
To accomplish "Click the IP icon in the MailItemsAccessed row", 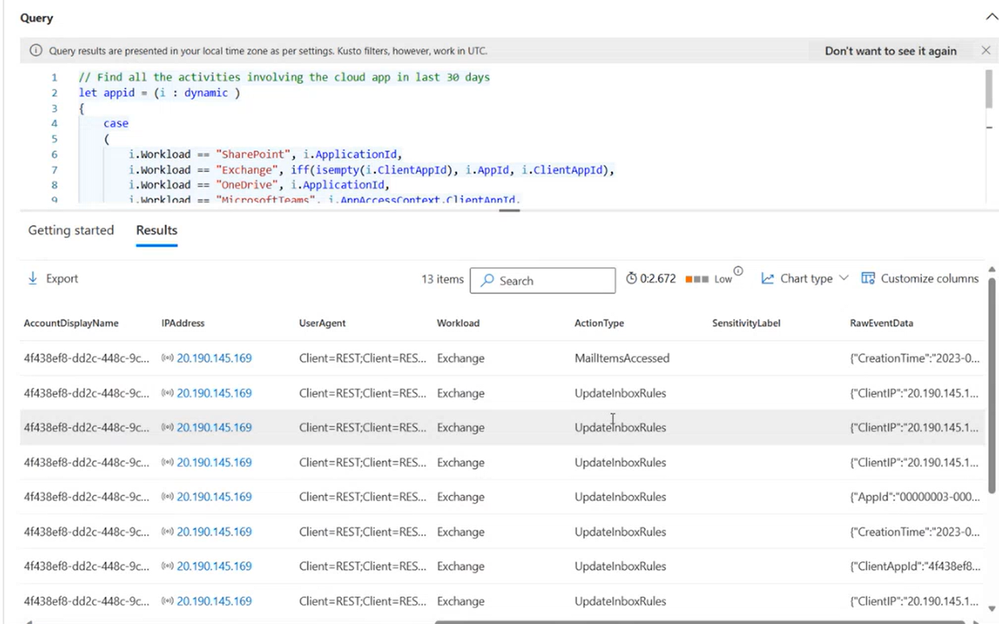I will [x=168, y=358].
